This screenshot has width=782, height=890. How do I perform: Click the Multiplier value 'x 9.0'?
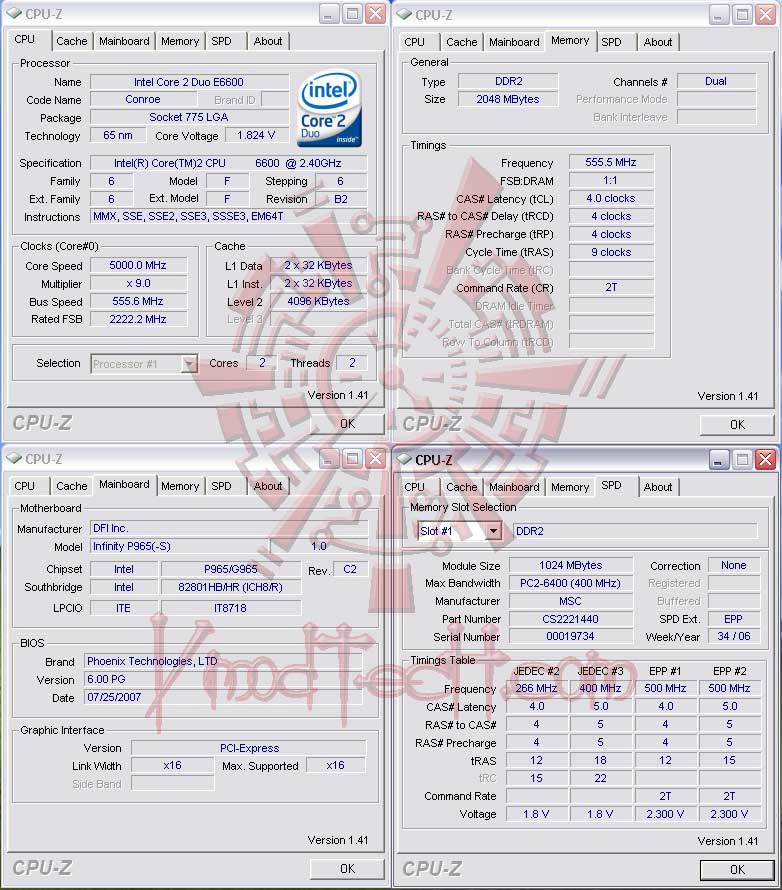pos(138,283)
